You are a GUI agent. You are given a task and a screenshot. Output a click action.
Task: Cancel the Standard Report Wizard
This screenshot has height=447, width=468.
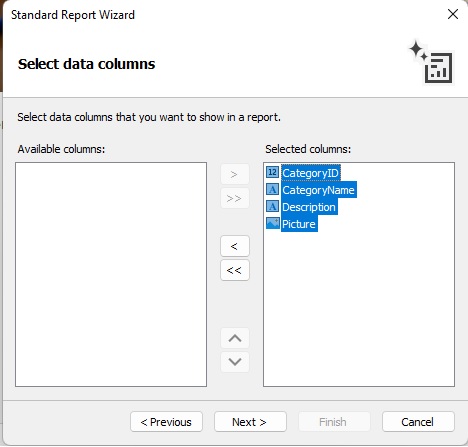418,422
